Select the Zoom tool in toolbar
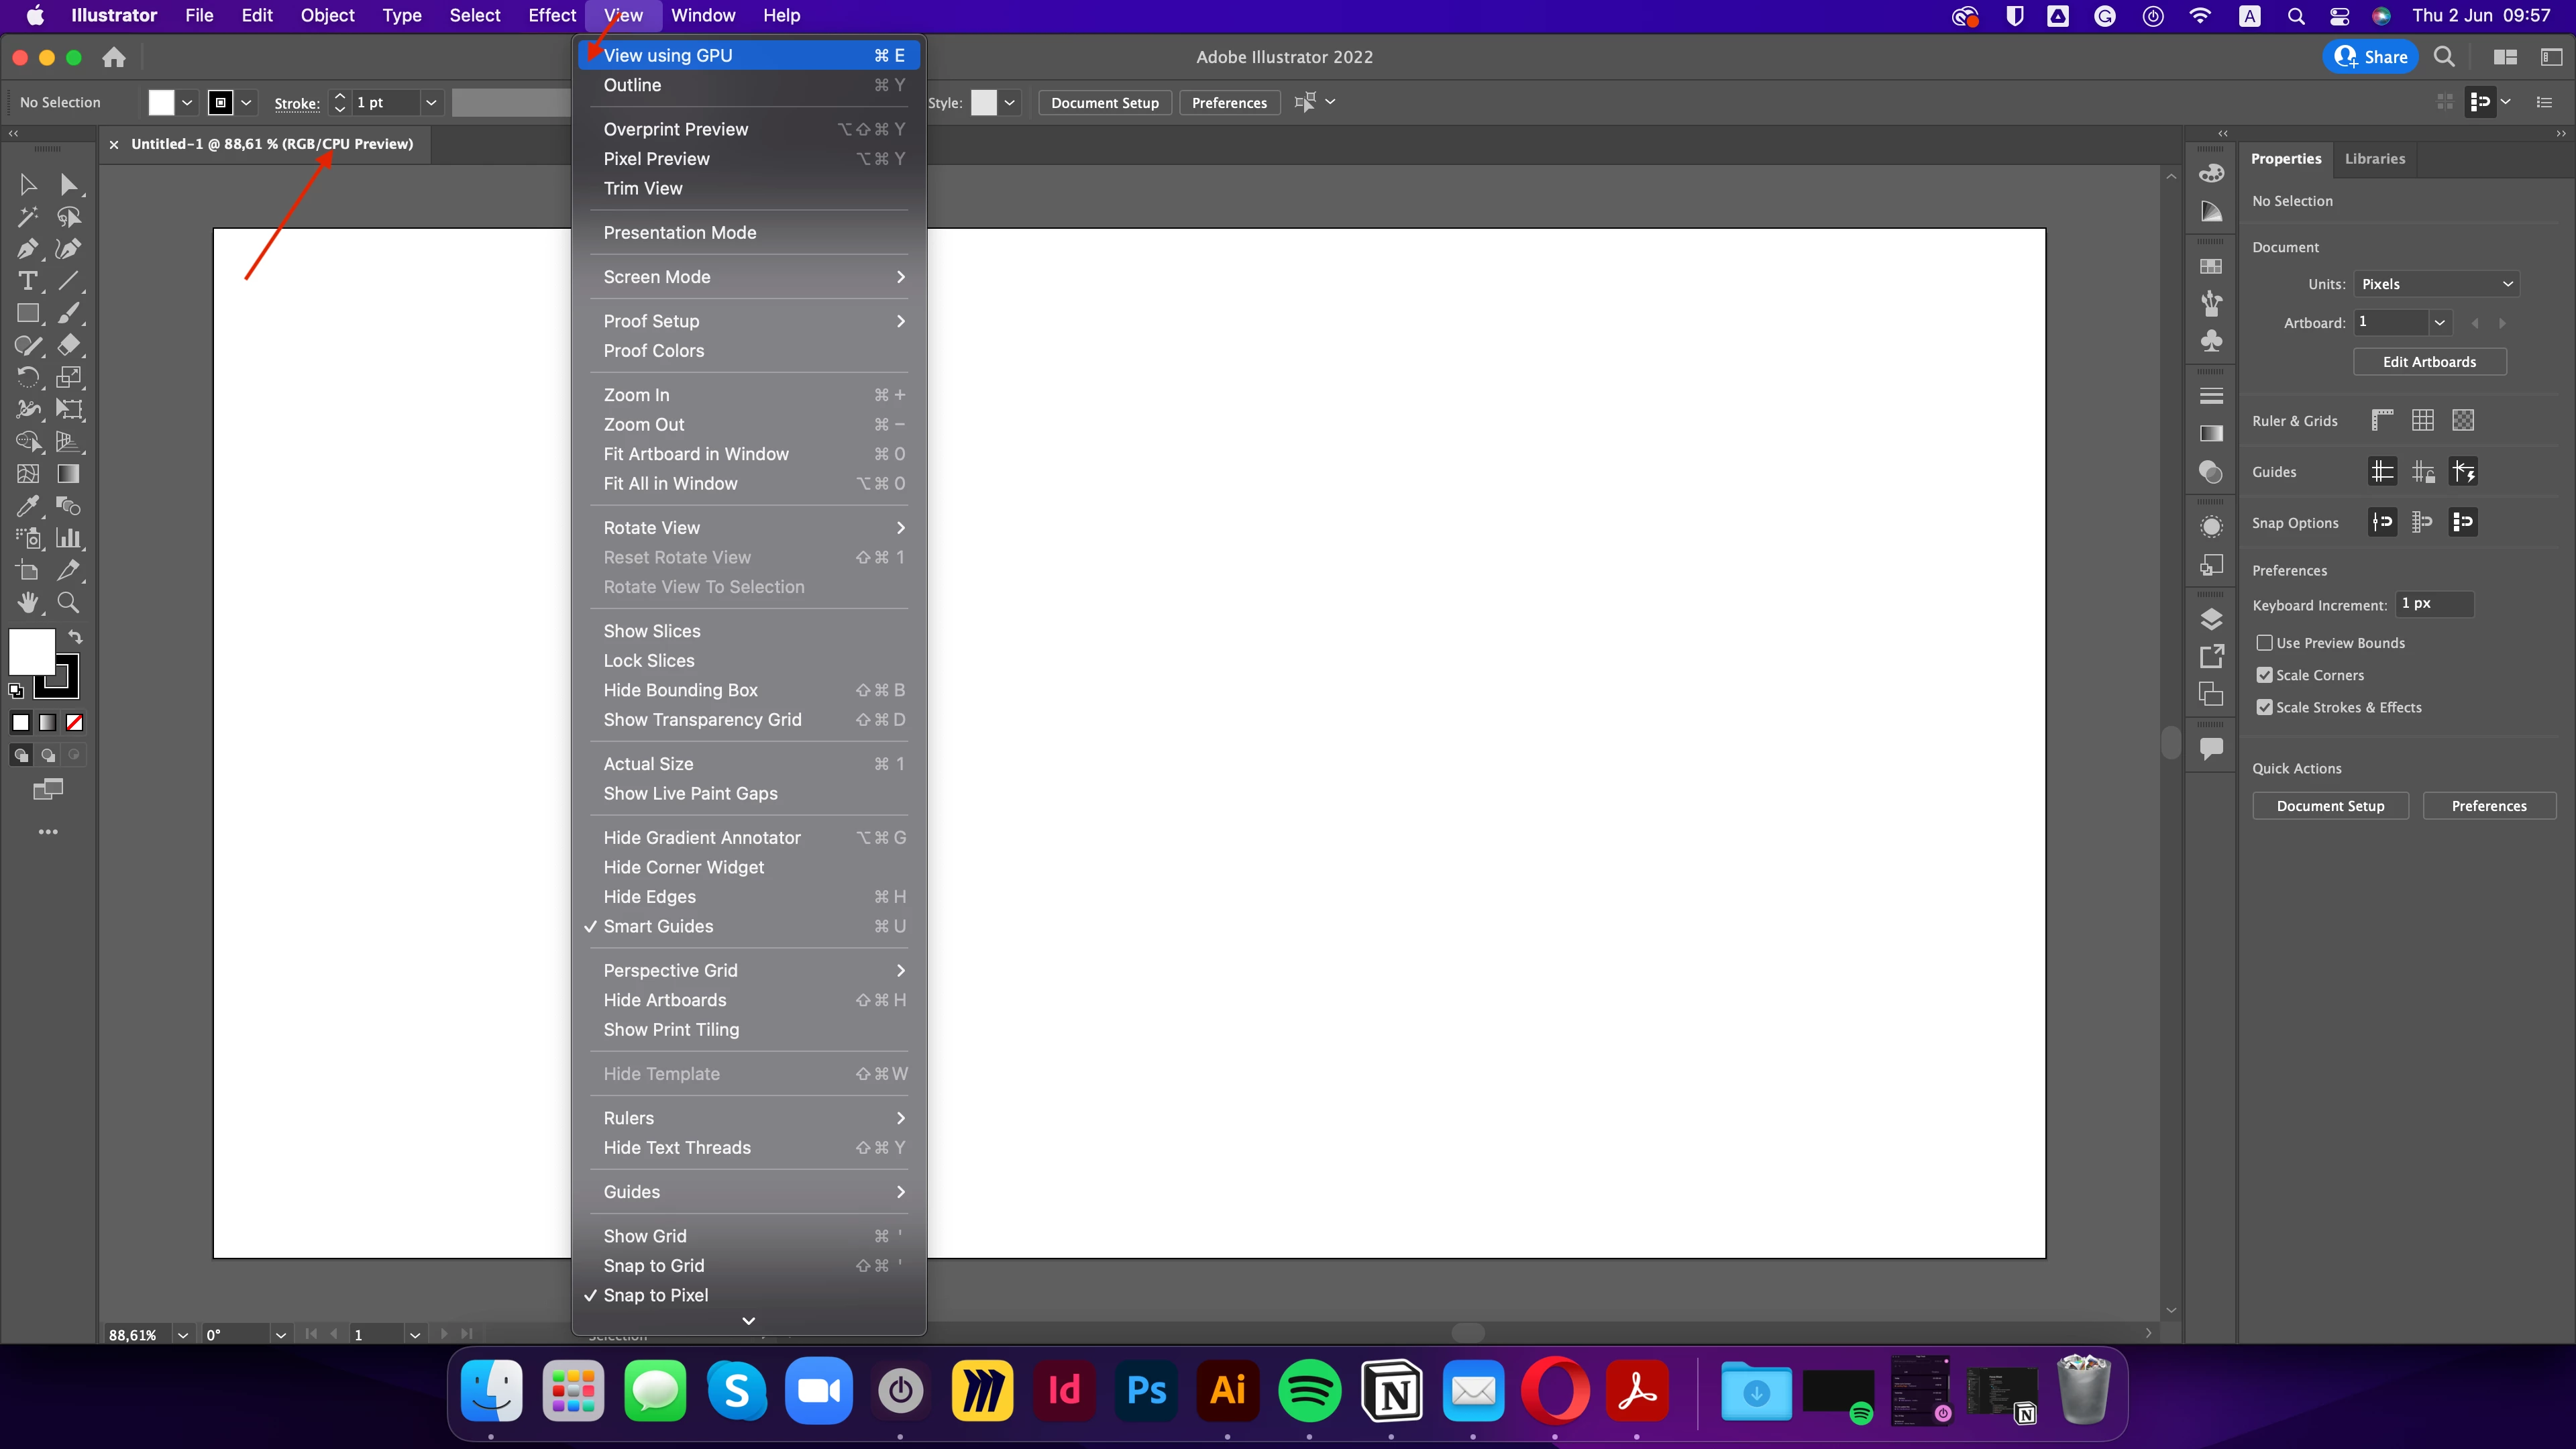The width and height of the screenshot is (2576, 1449). pyautogui.click(x=68, y=602)
